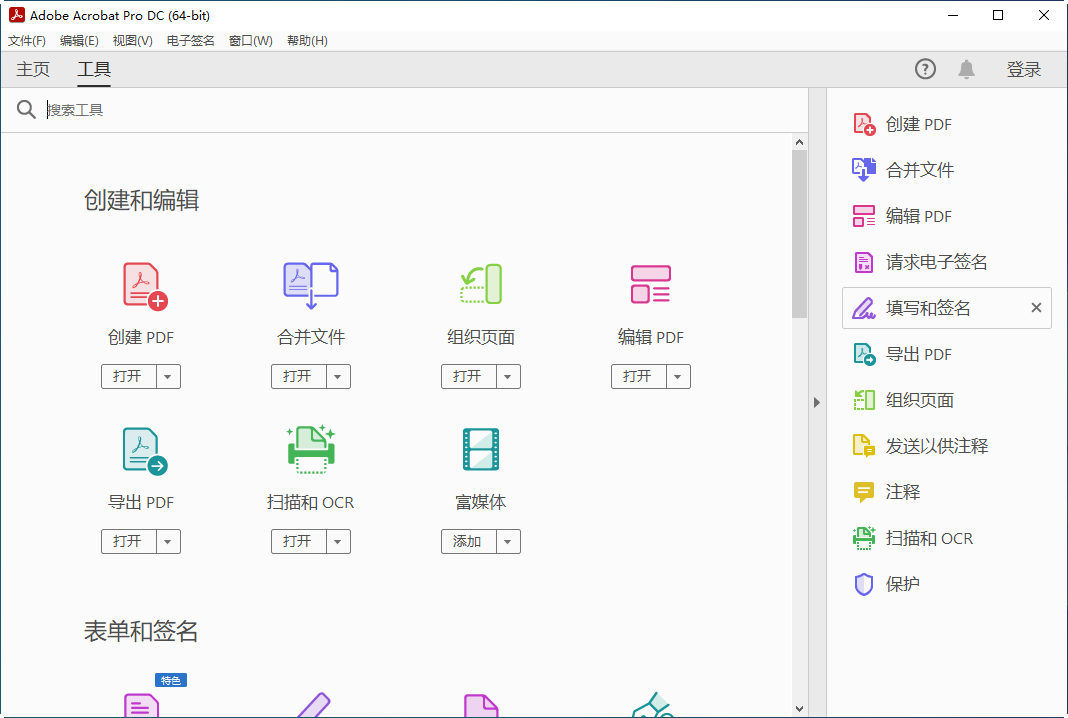Viewport: 1068px width, 718px height.
Task: Expand the dropdown next to 创建 PDF 打开
Action: [x=166, y=376]
